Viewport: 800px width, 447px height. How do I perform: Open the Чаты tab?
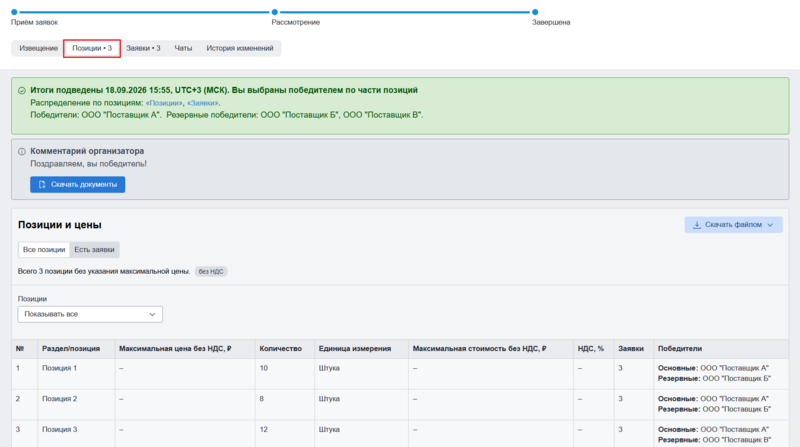(x=183, y=48)
